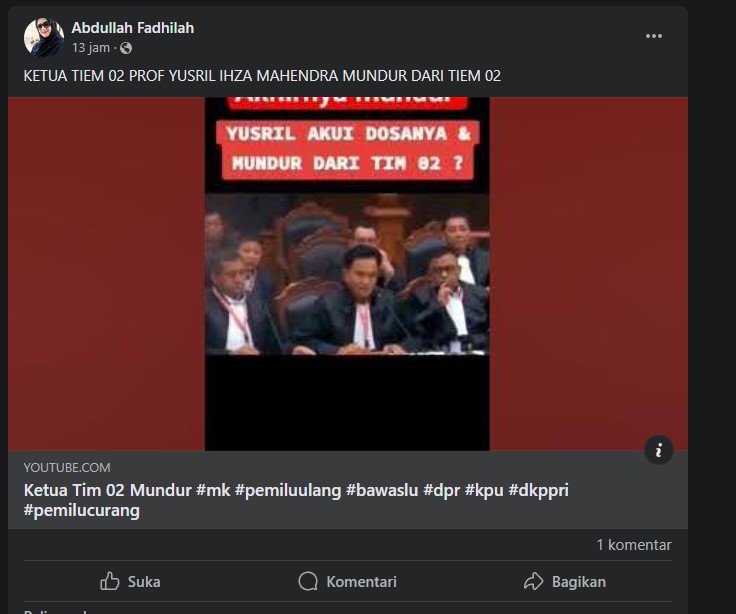Click the Komentari speech bubble icon

(308, 581)
